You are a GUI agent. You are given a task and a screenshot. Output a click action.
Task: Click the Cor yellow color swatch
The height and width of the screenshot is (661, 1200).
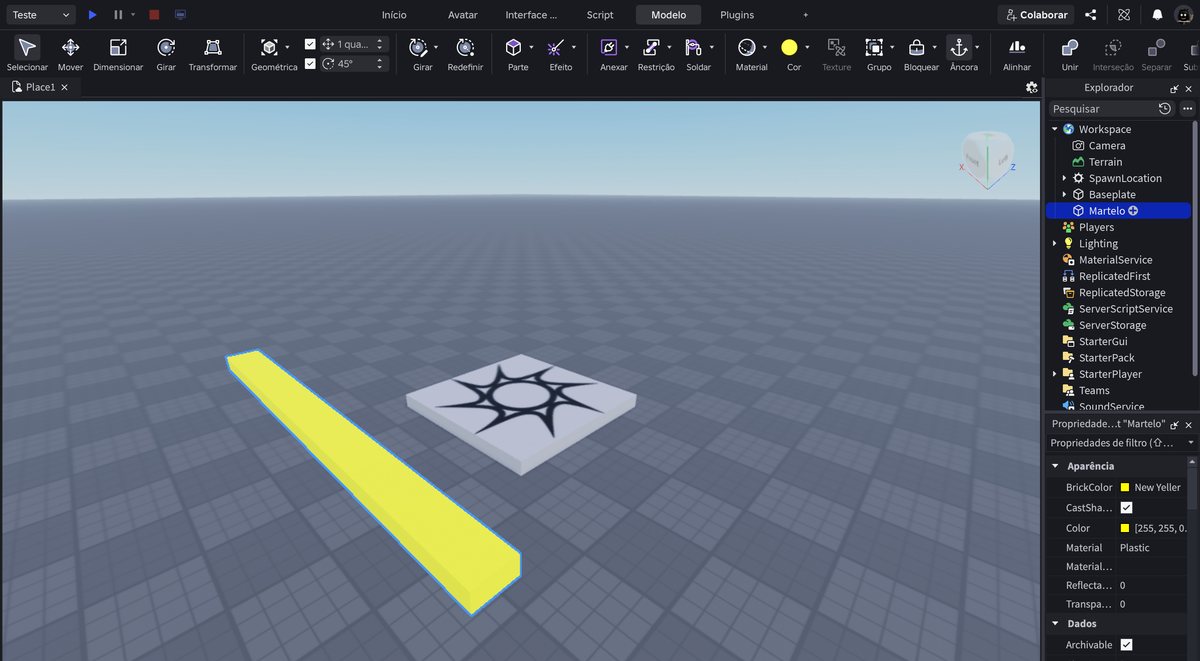pyautogui.click(x=789, y=47)
